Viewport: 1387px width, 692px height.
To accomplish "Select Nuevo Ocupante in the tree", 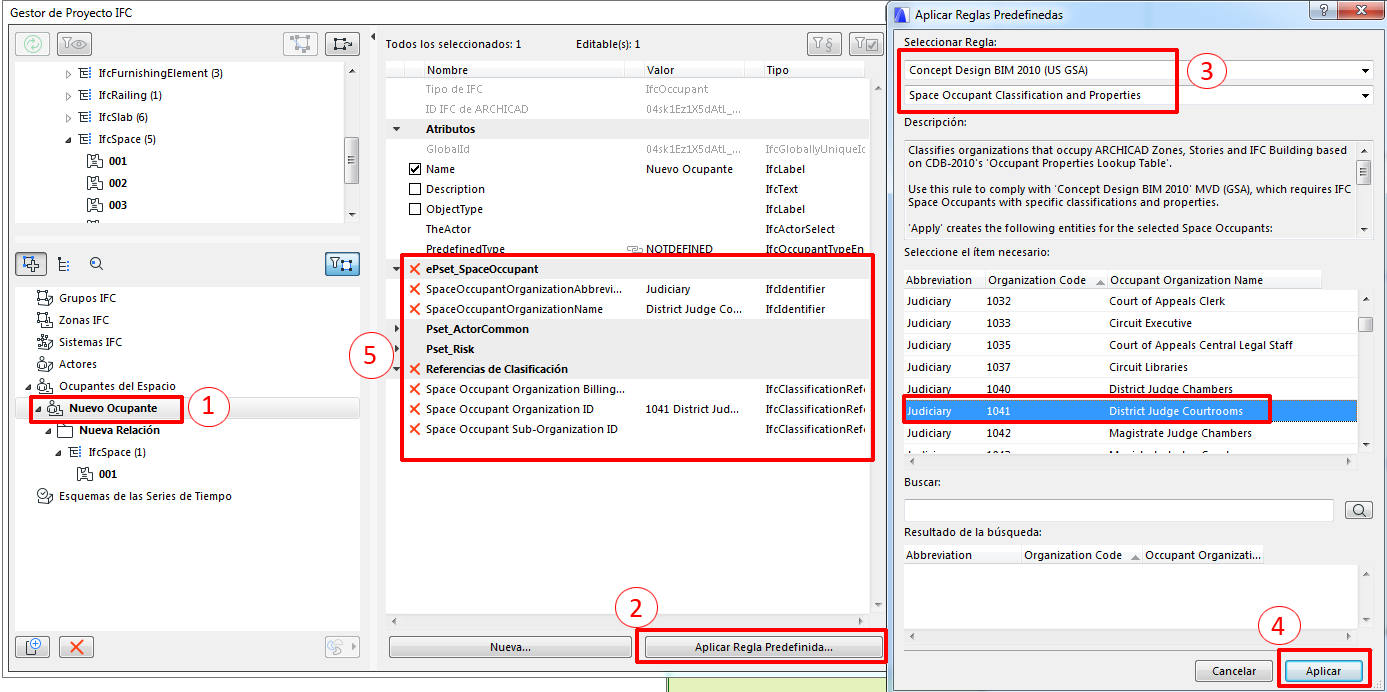I will (113, 408).
